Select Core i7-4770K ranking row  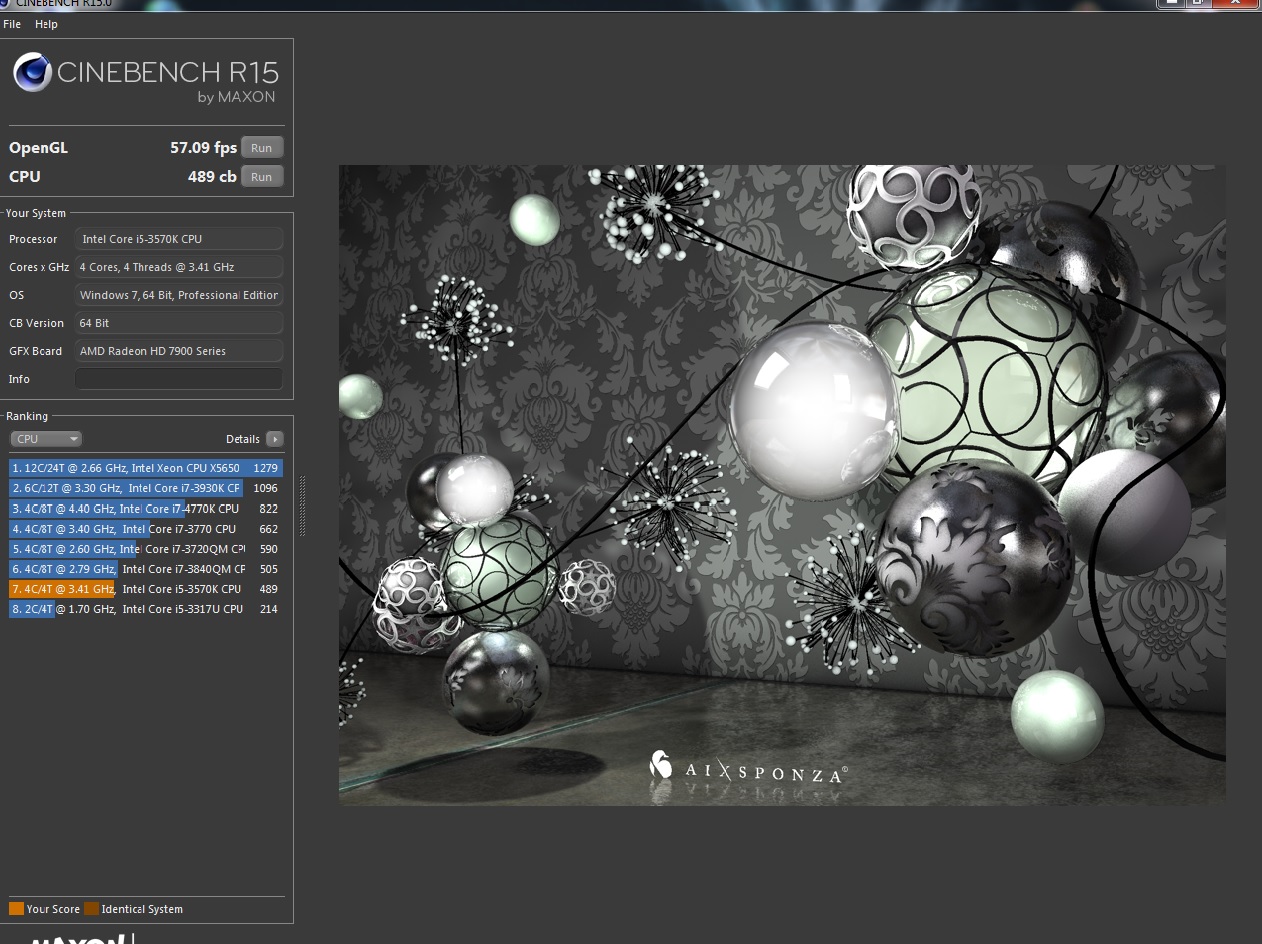click(x=146, y=508)
